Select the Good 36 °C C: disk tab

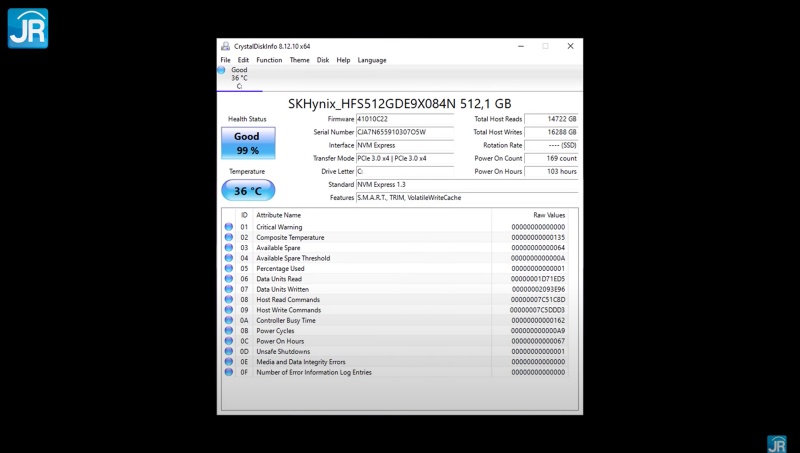point(239,78)
